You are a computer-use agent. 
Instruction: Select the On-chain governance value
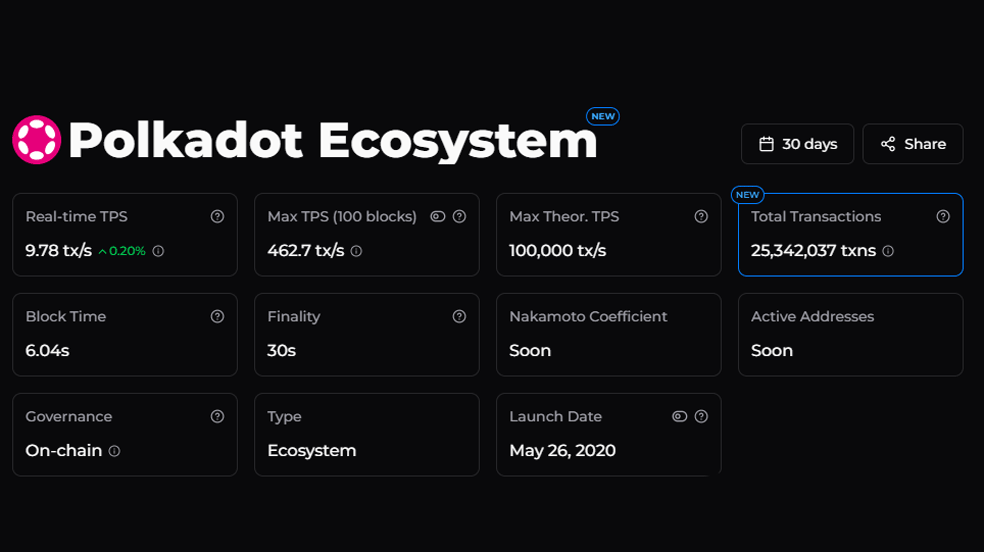(x=63, y=450)
